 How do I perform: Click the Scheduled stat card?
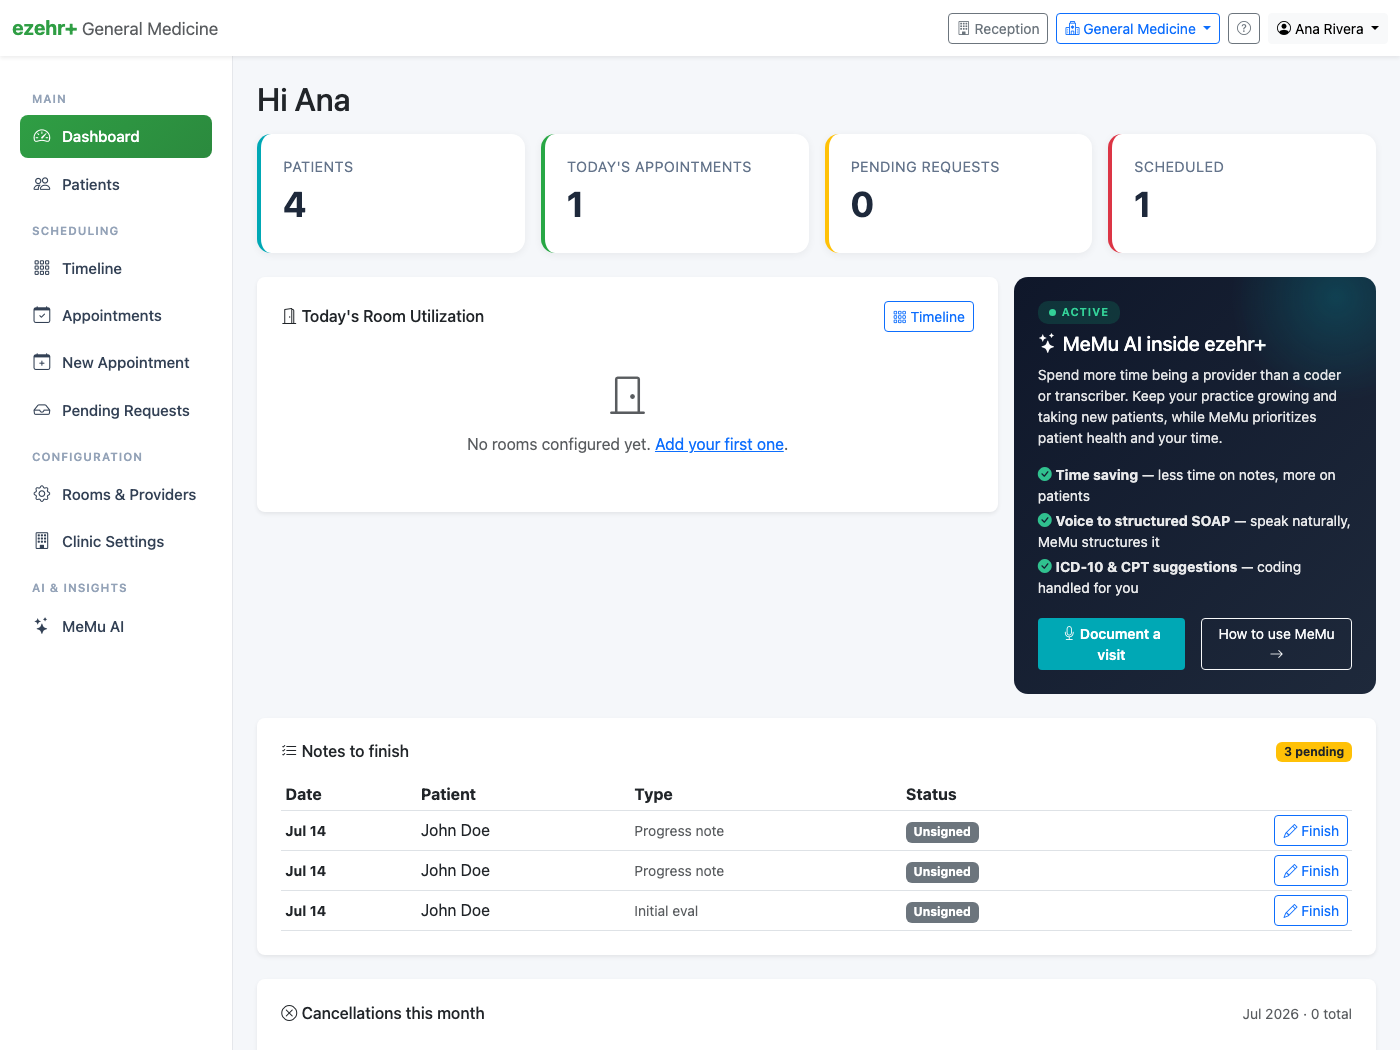tap(1242, 193)
